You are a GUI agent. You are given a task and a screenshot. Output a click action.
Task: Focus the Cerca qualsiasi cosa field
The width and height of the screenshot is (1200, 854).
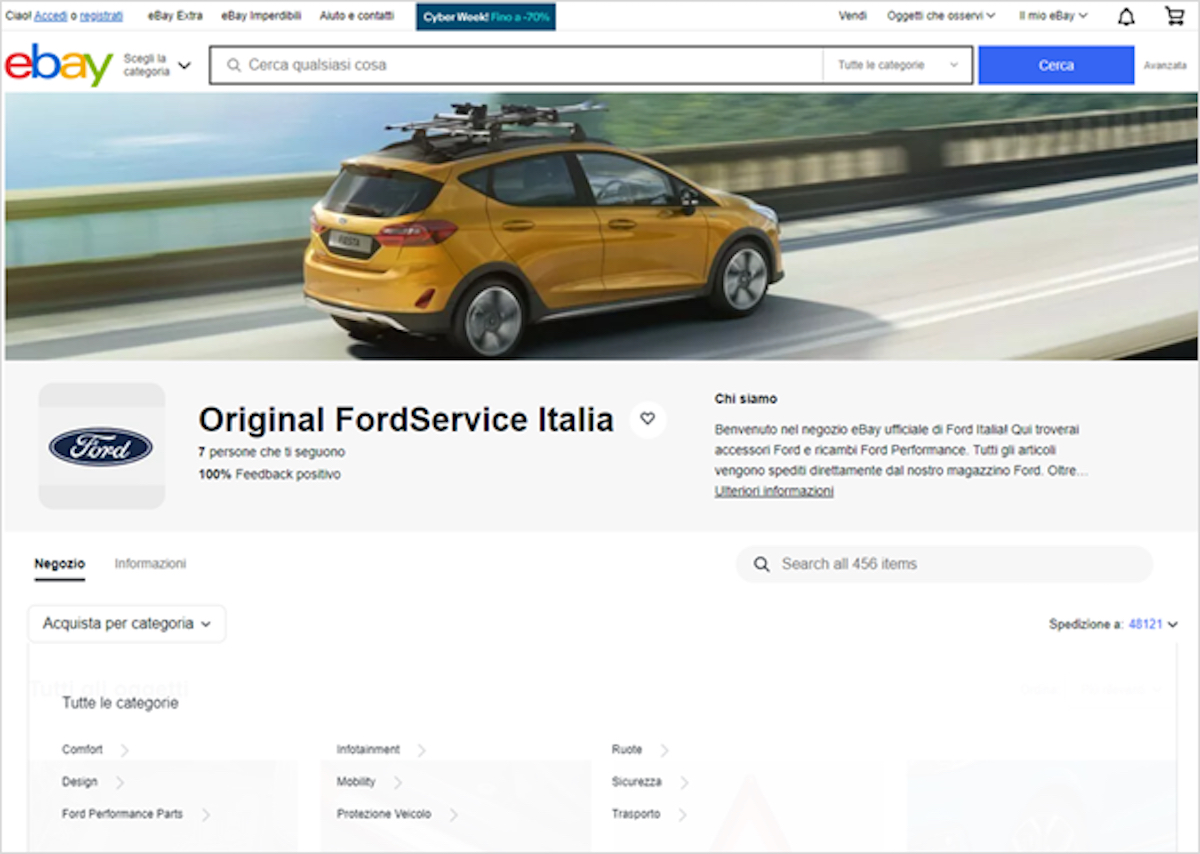pos(516,65)
